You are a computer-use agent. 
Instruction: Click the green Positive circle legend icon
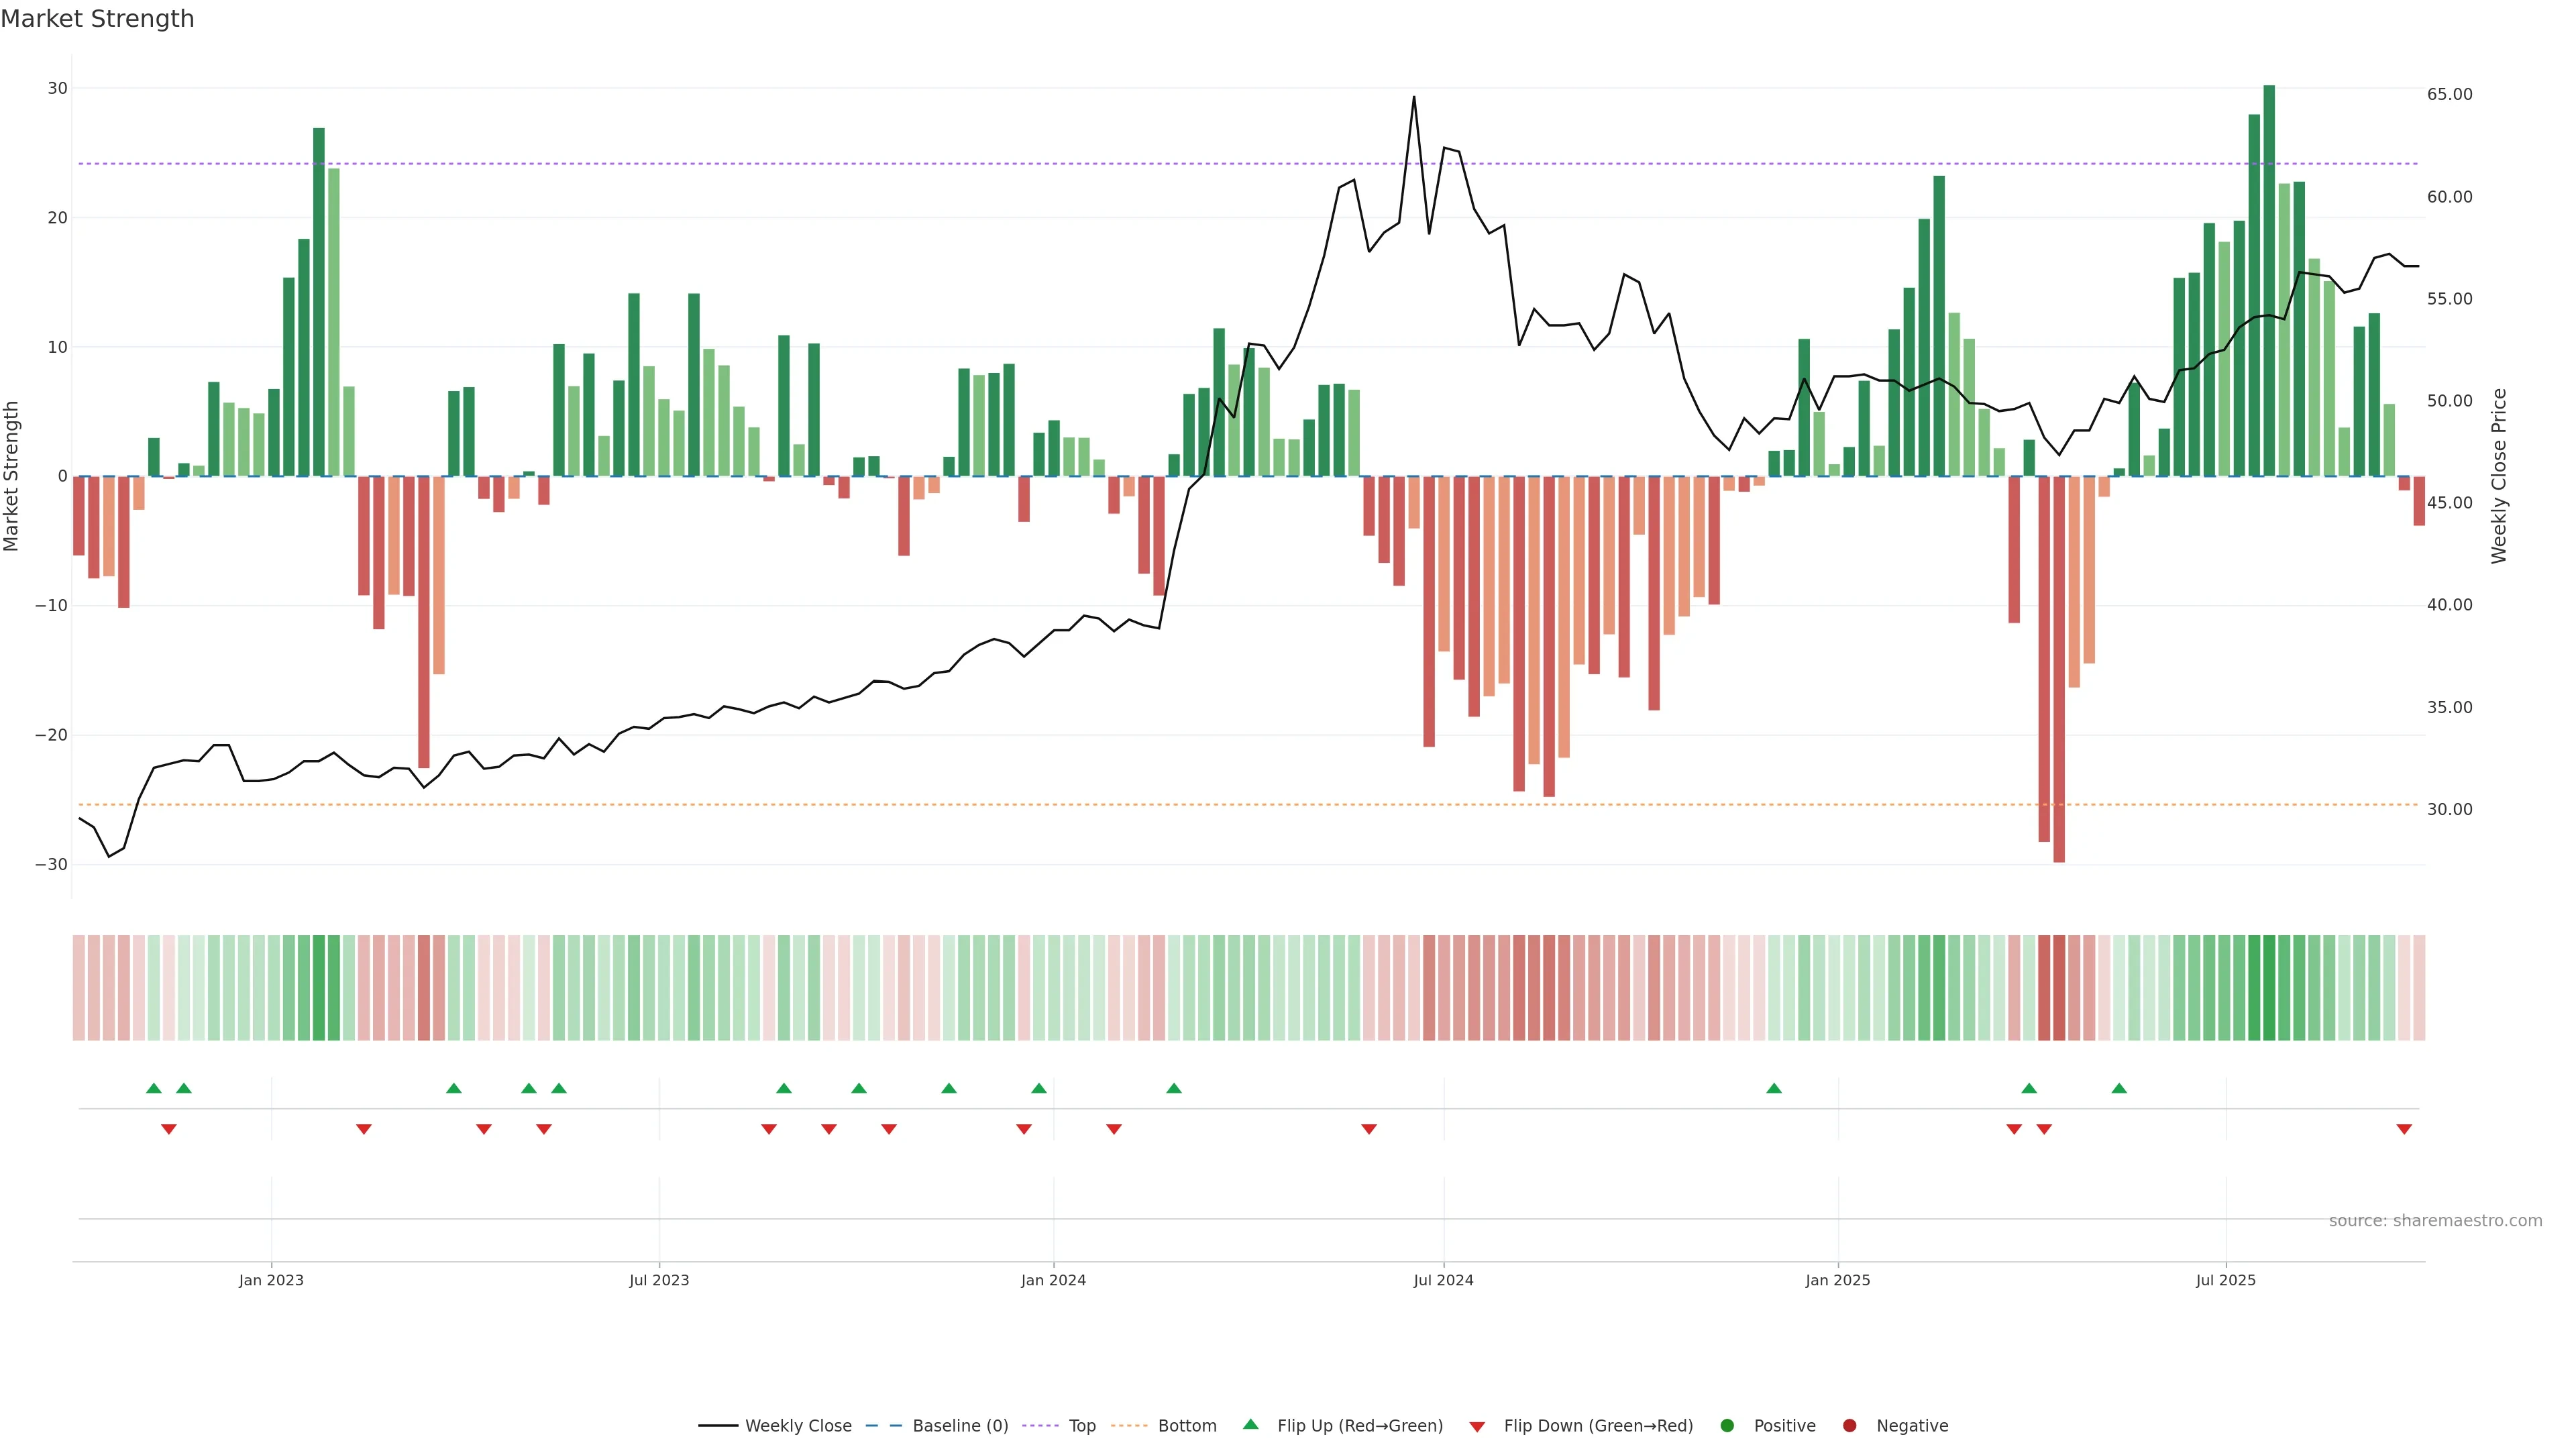click(x=1726, y=1426)
